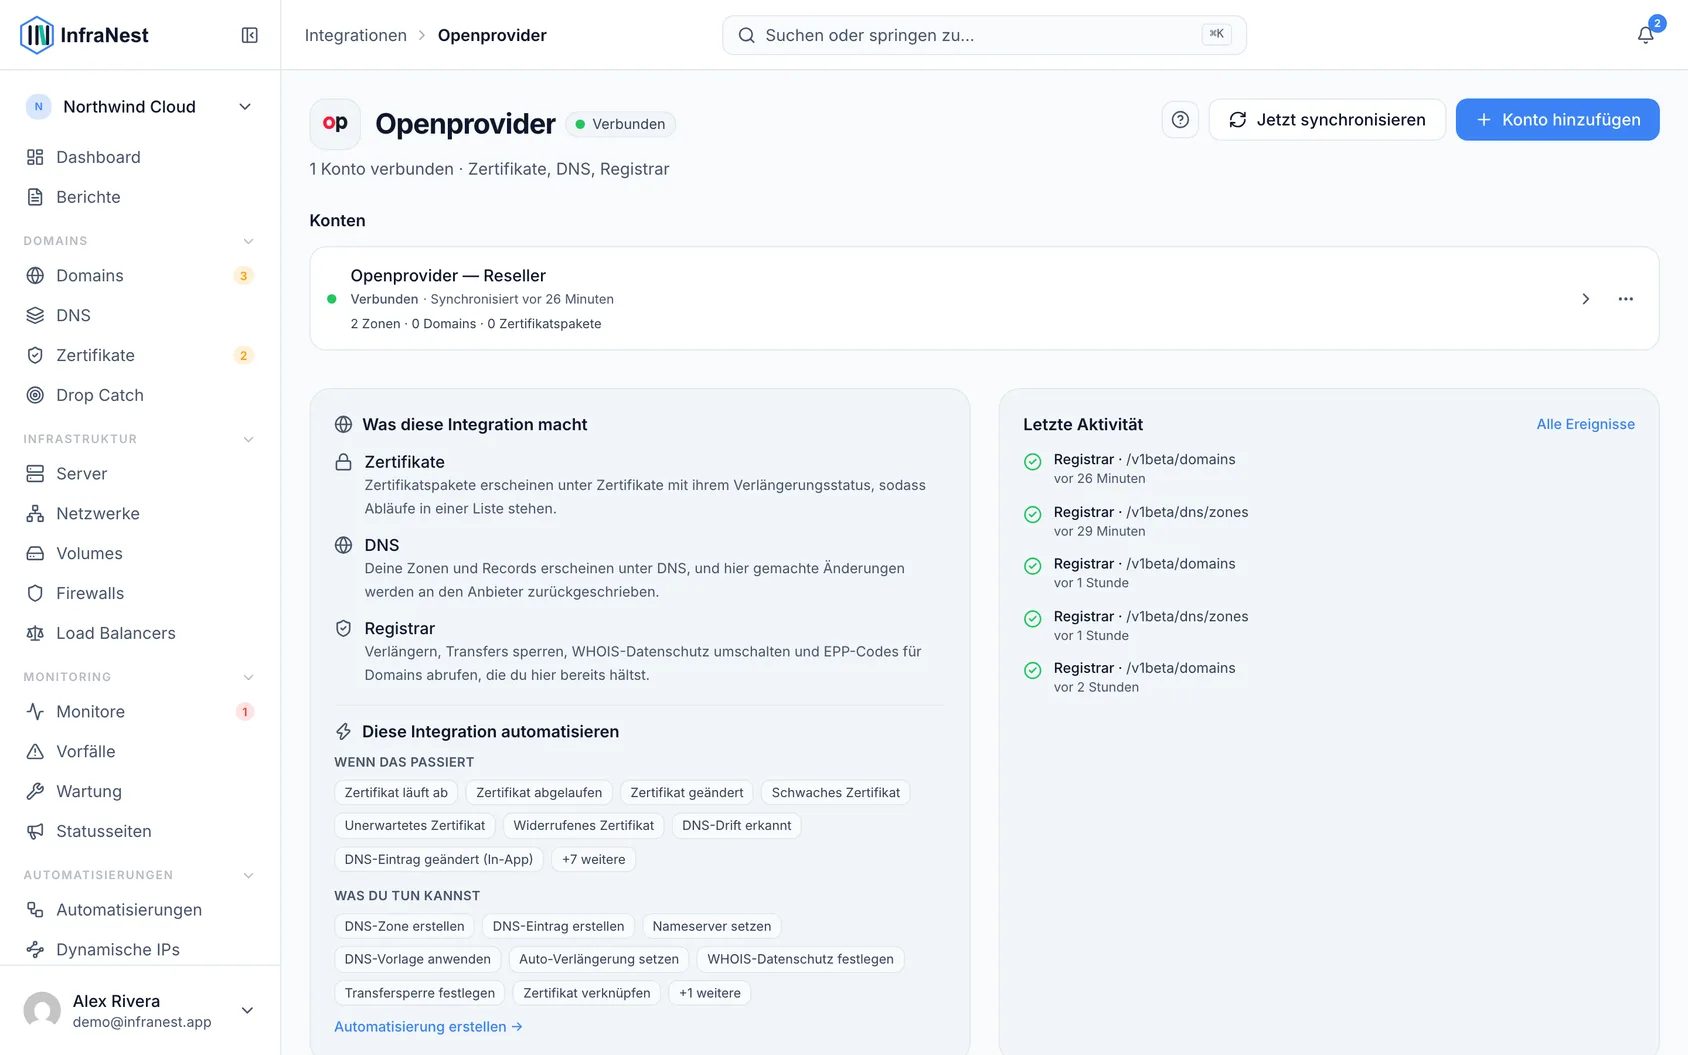This screenshot has width=1688, height=1055.
Task: Click the Domains globe icon in sidebar
Action: coord(35,275)
